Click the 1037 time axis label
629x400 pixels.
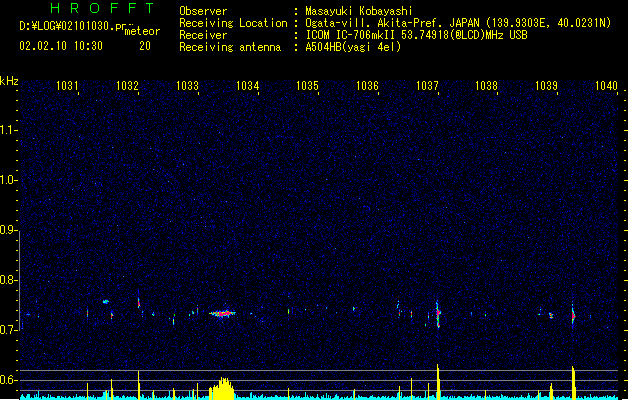(427, 85)
